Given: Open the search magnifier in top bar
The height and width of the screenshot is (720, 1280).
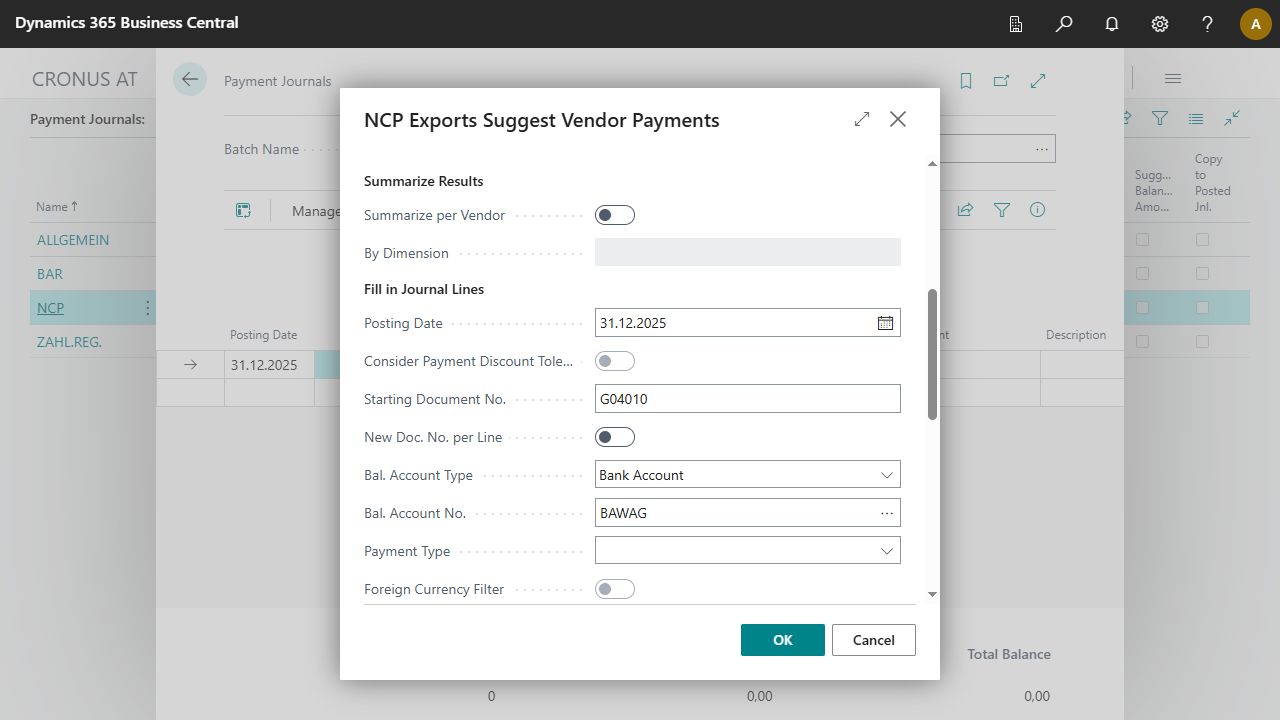Looking at the screenshot, I should click(x=1064, y=24).
